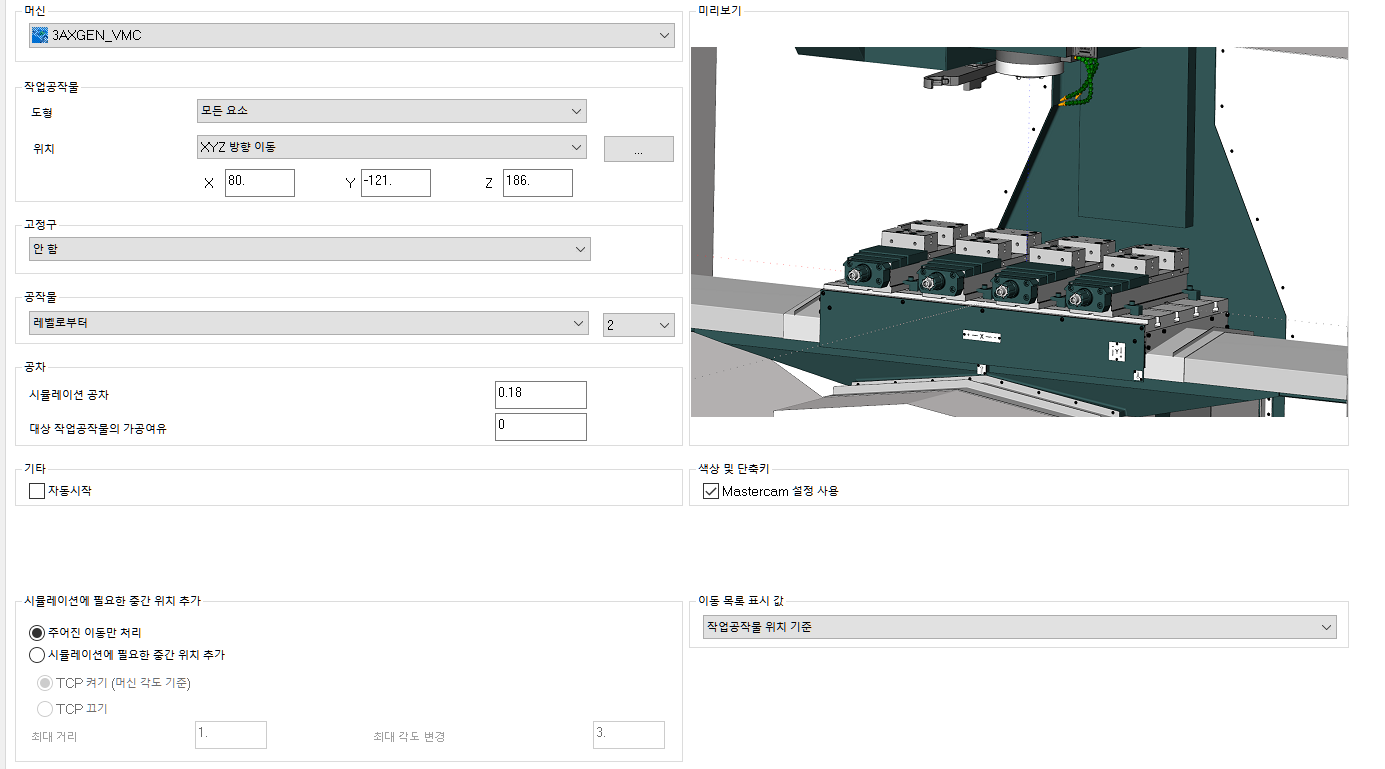
Task: Open the level number dropdown showing 2
Action: [x=639, y=325]
